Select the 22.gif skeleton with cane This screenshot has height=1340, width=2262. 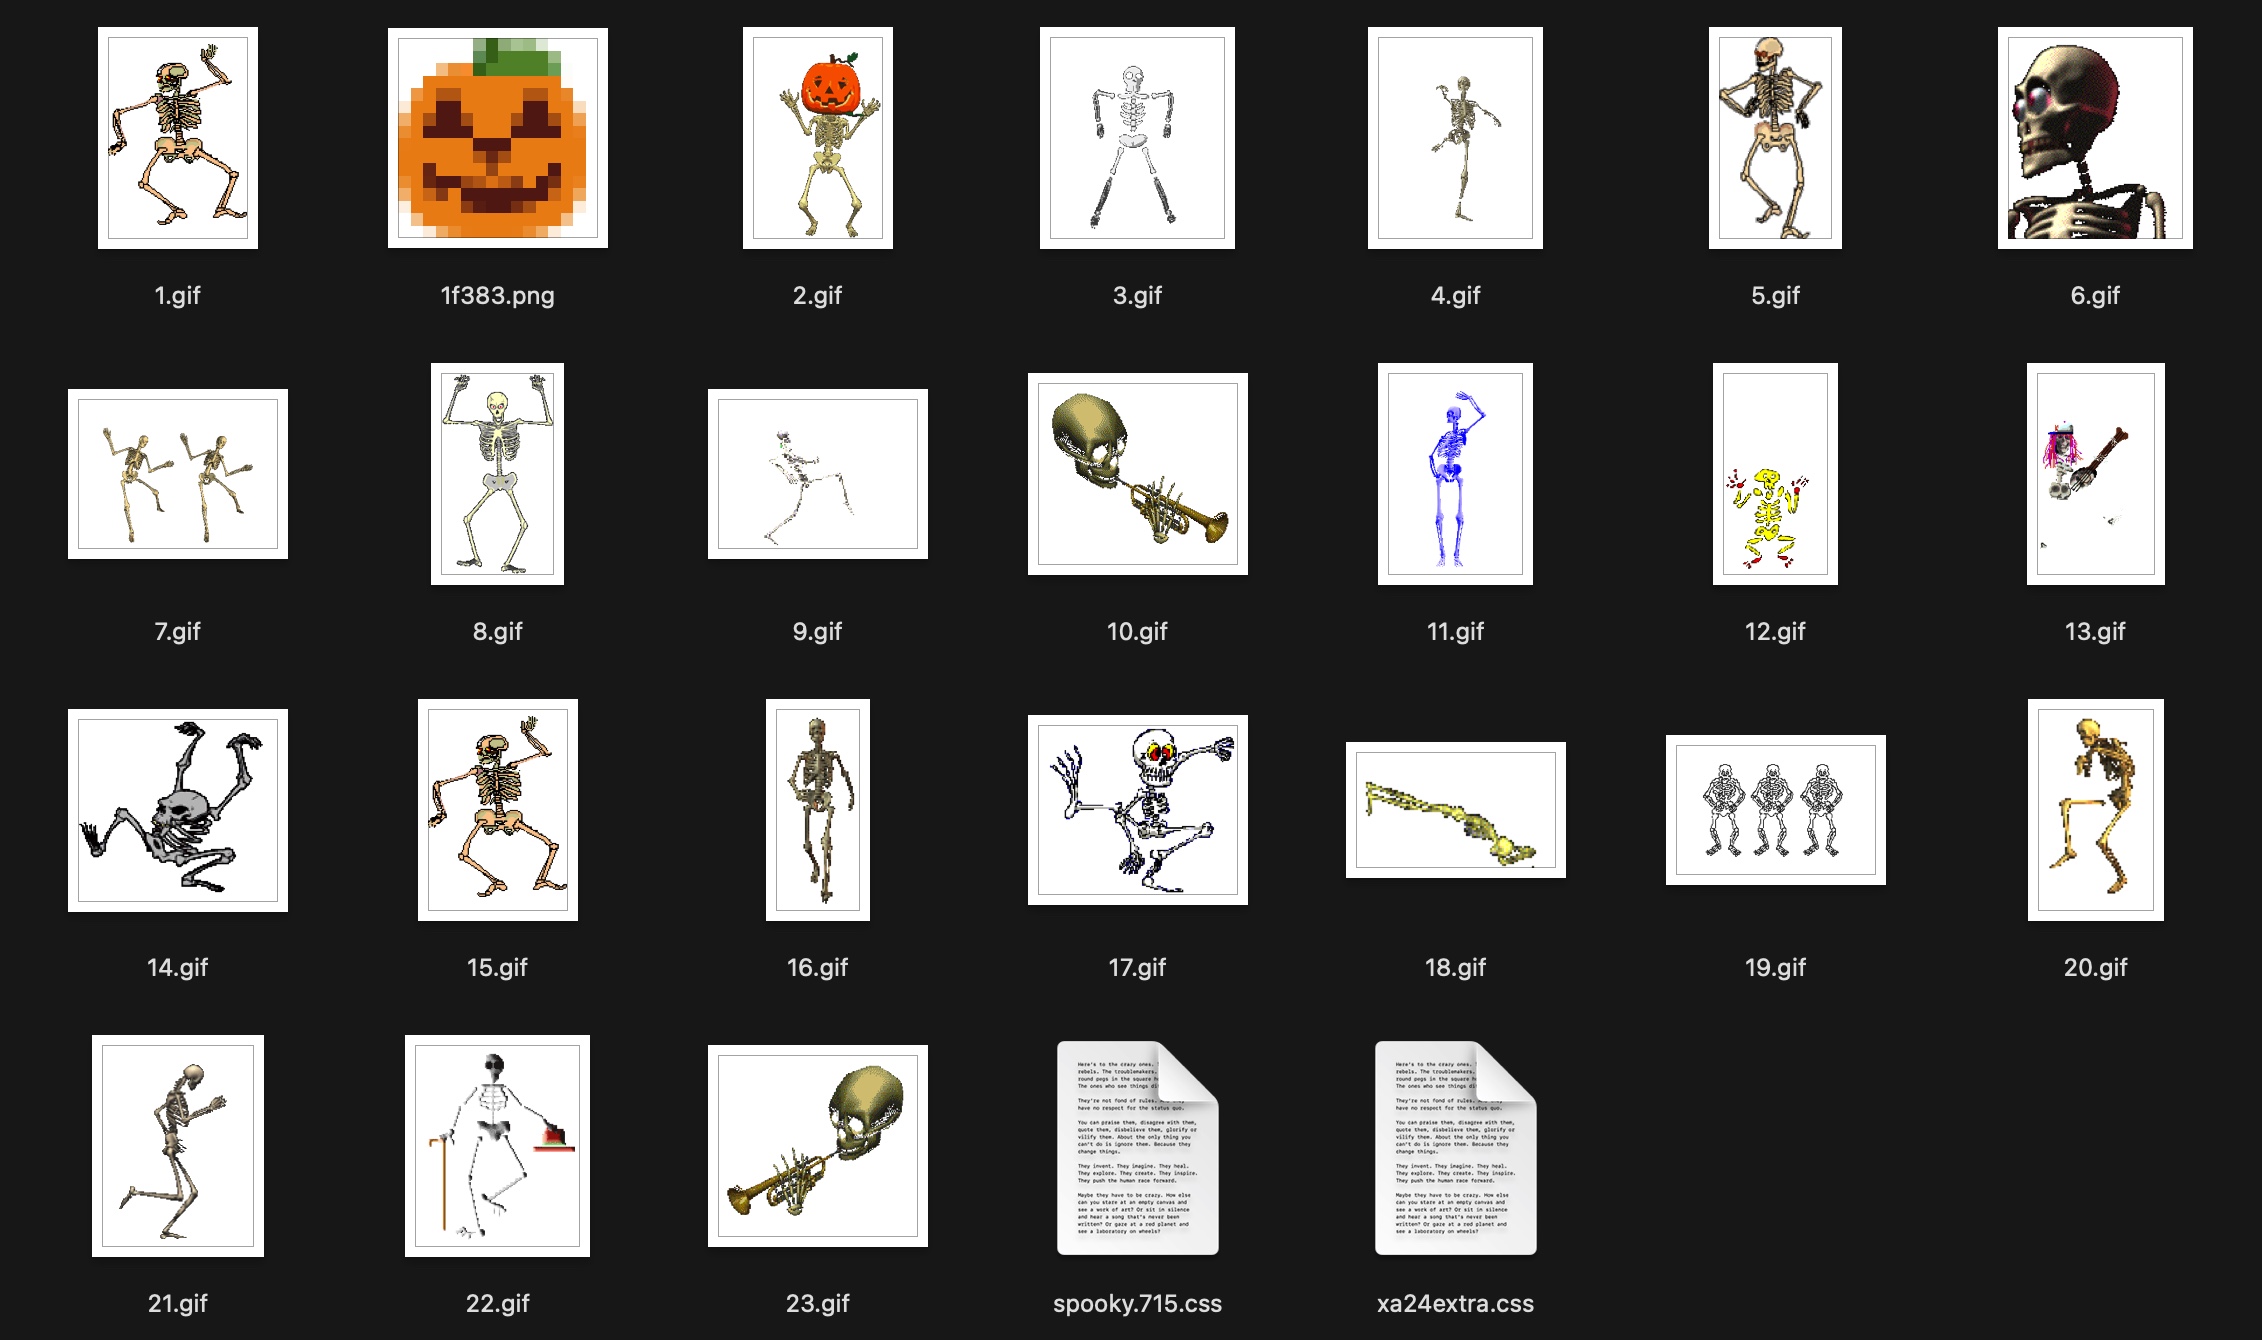497,1146
